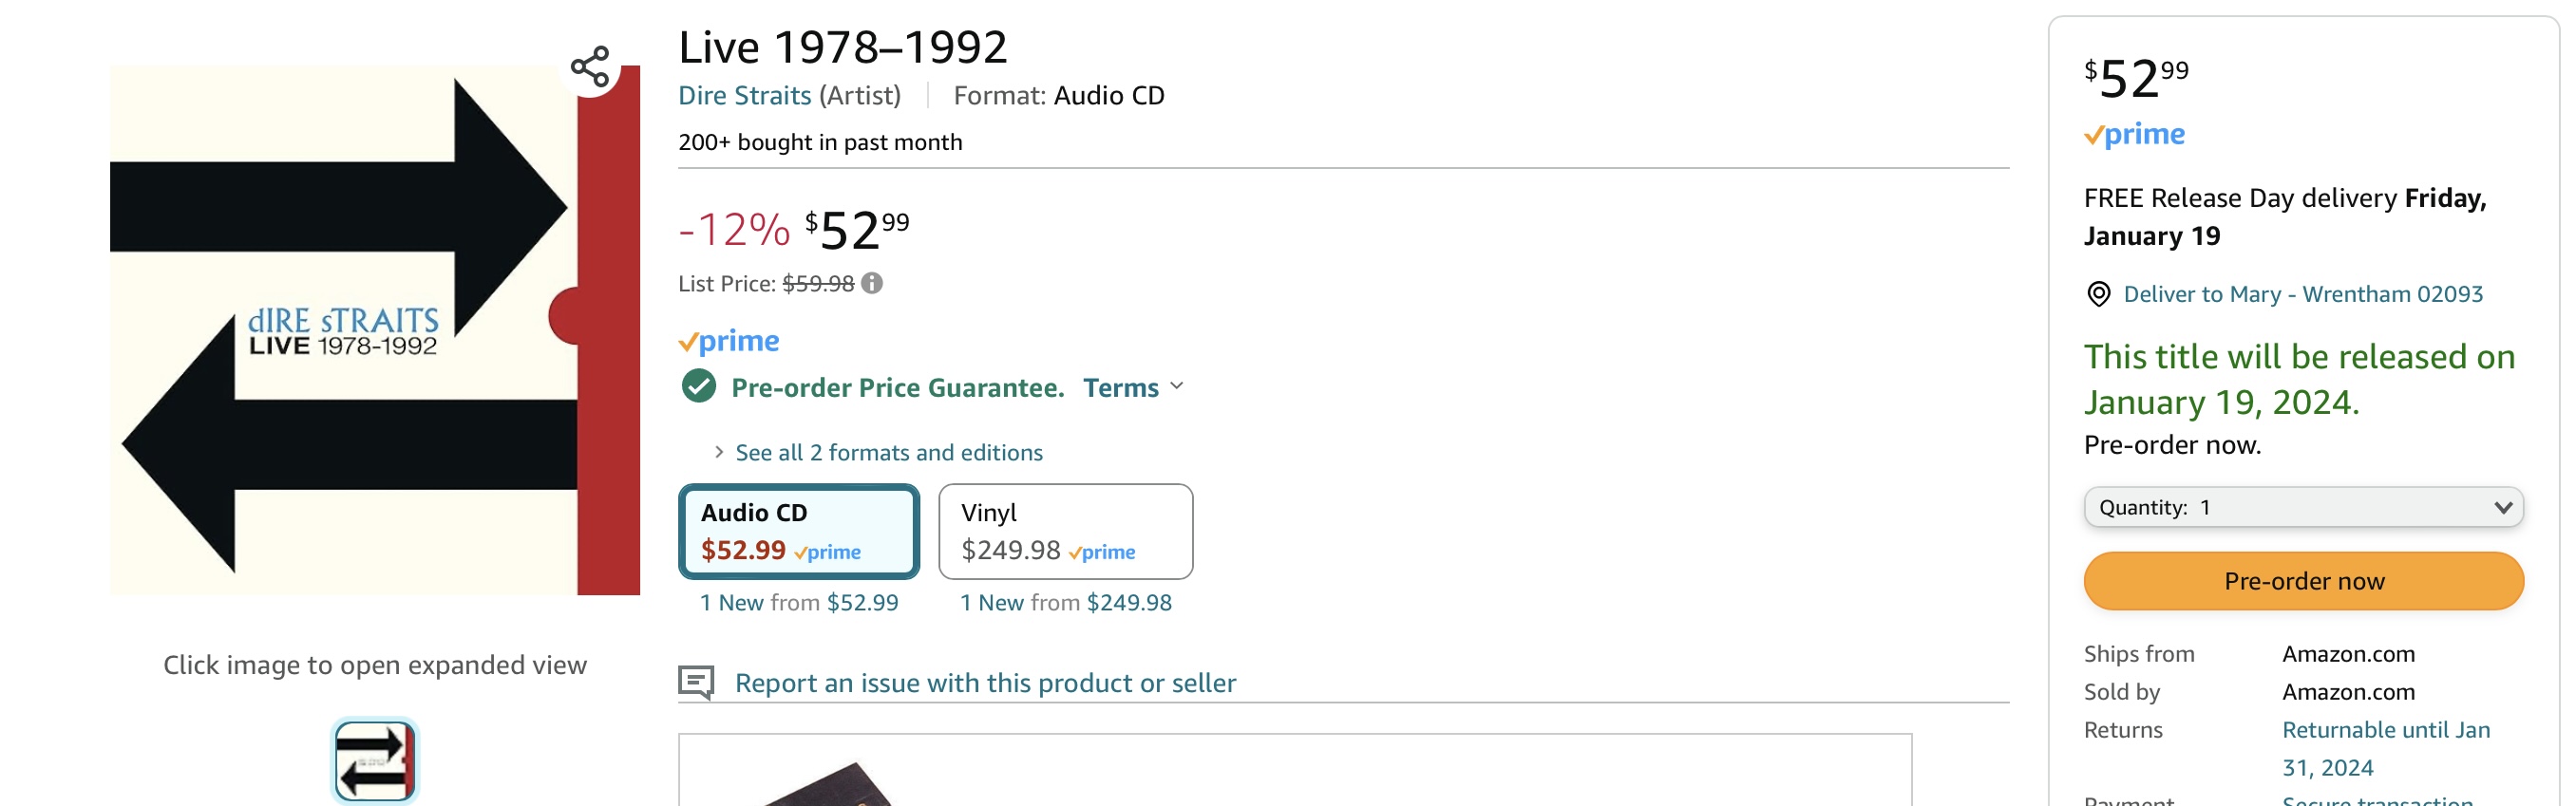The width and height of the screenshot is (2576, 806).
Task: Click the green price guarantee checkmark icon
Action: [x=699, y=387]
